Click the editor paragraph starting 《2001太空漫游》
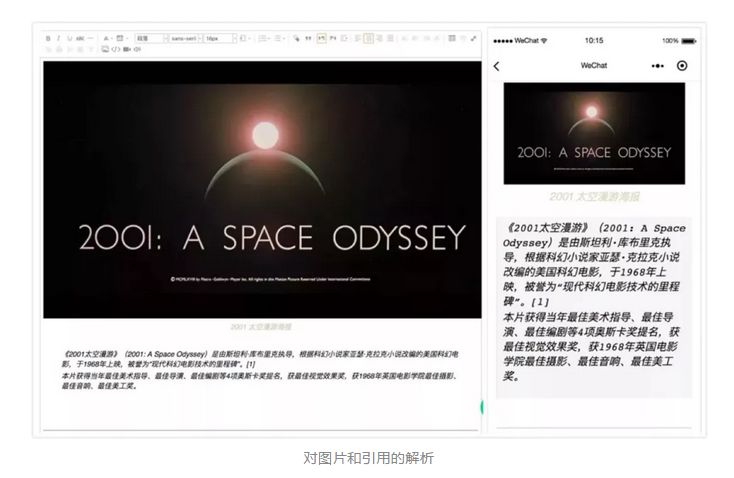 pyautogui.click(x=260, y=359)
